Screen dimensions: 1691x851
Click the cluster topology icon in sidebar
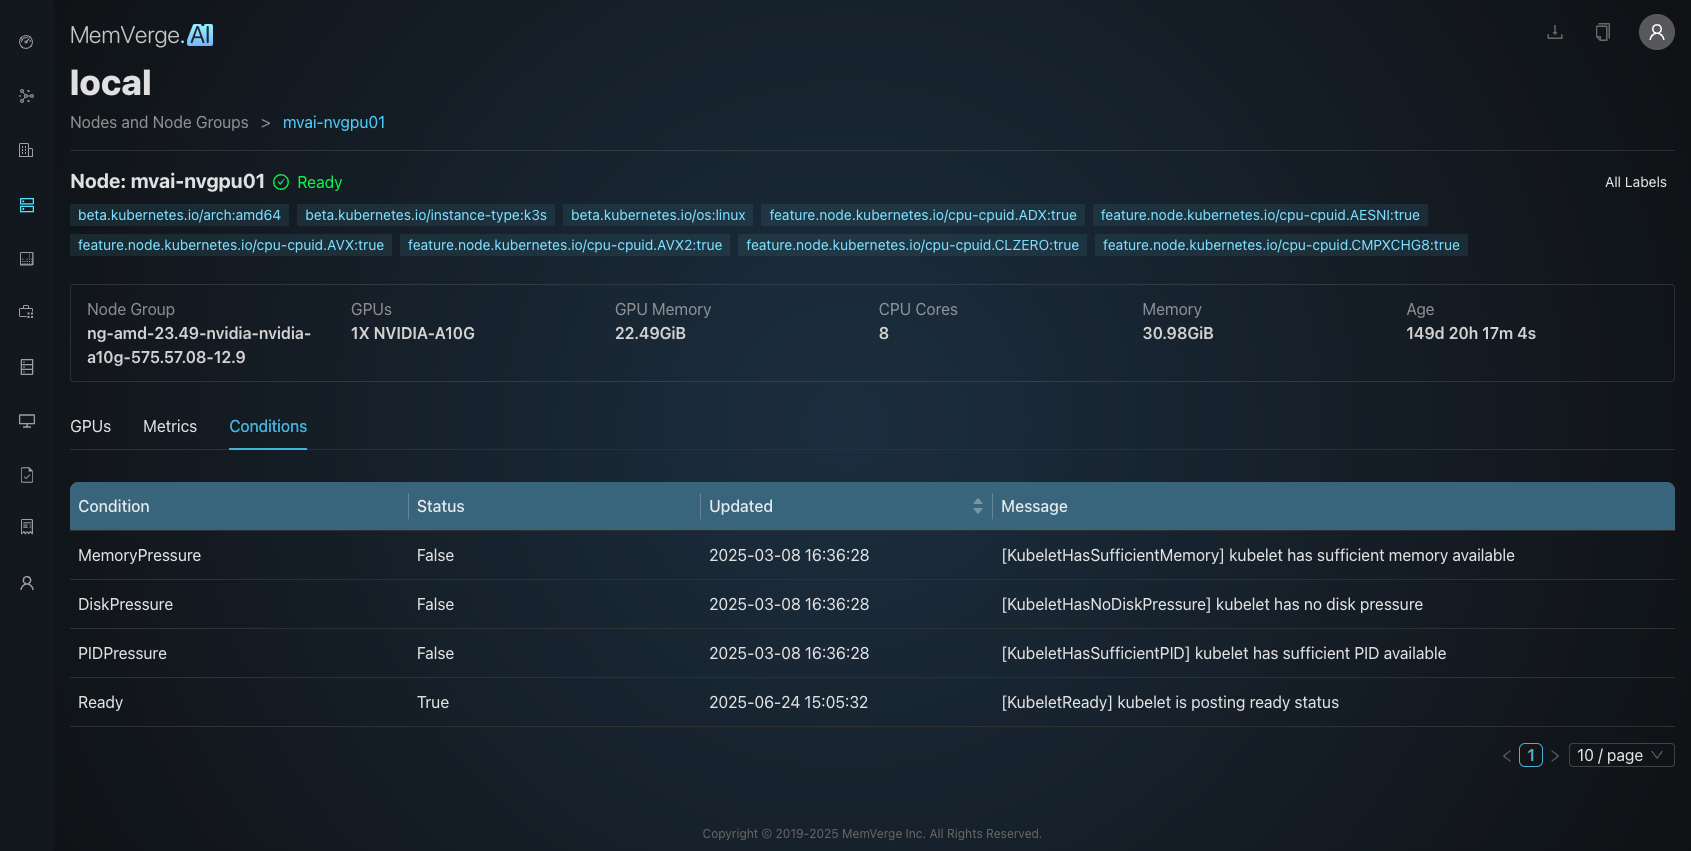(27, 96)
